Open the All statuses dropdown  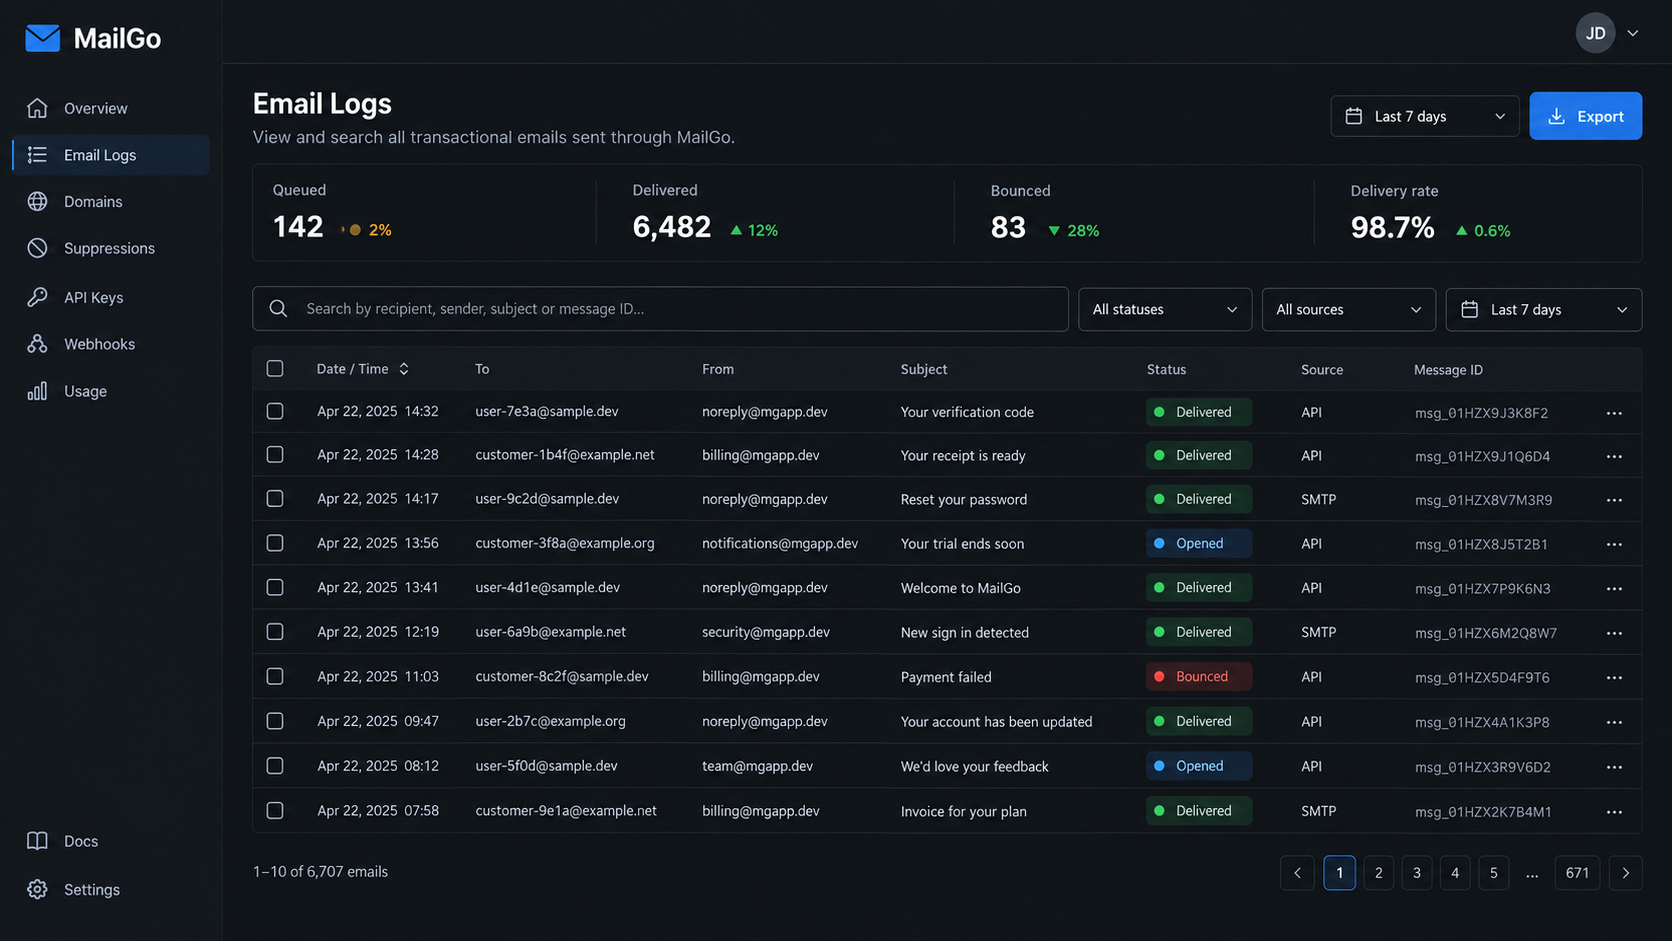[x=1165, y=309]
